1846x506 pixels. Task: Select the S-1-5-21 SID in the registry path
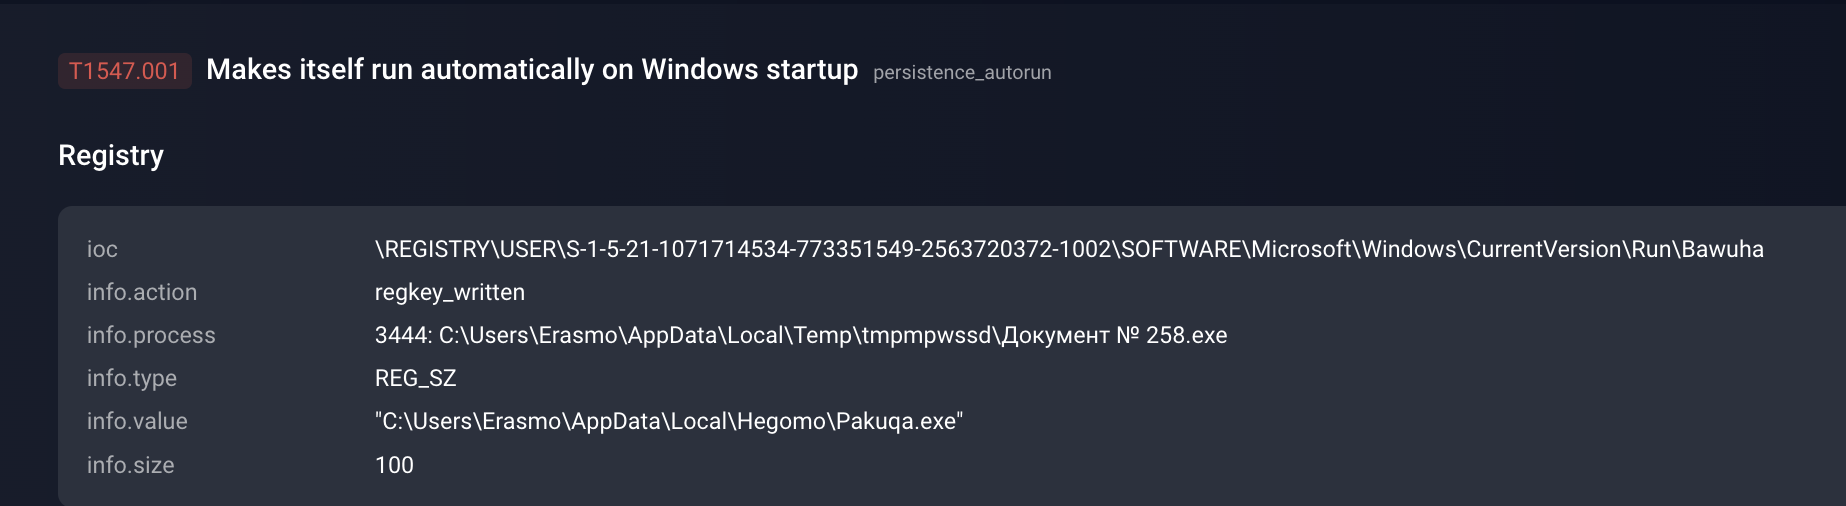pyautogui.click(x=838, y=249)
